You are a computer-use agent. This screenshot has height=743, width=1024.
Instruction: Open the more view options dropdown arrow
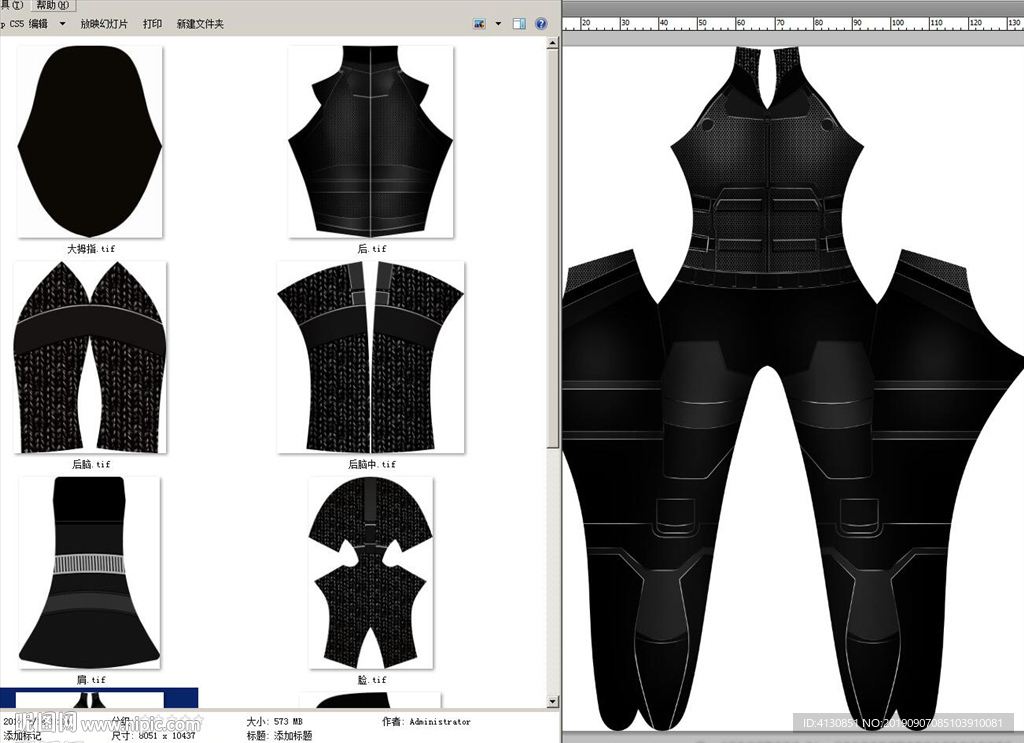click(x=497, y=23)
